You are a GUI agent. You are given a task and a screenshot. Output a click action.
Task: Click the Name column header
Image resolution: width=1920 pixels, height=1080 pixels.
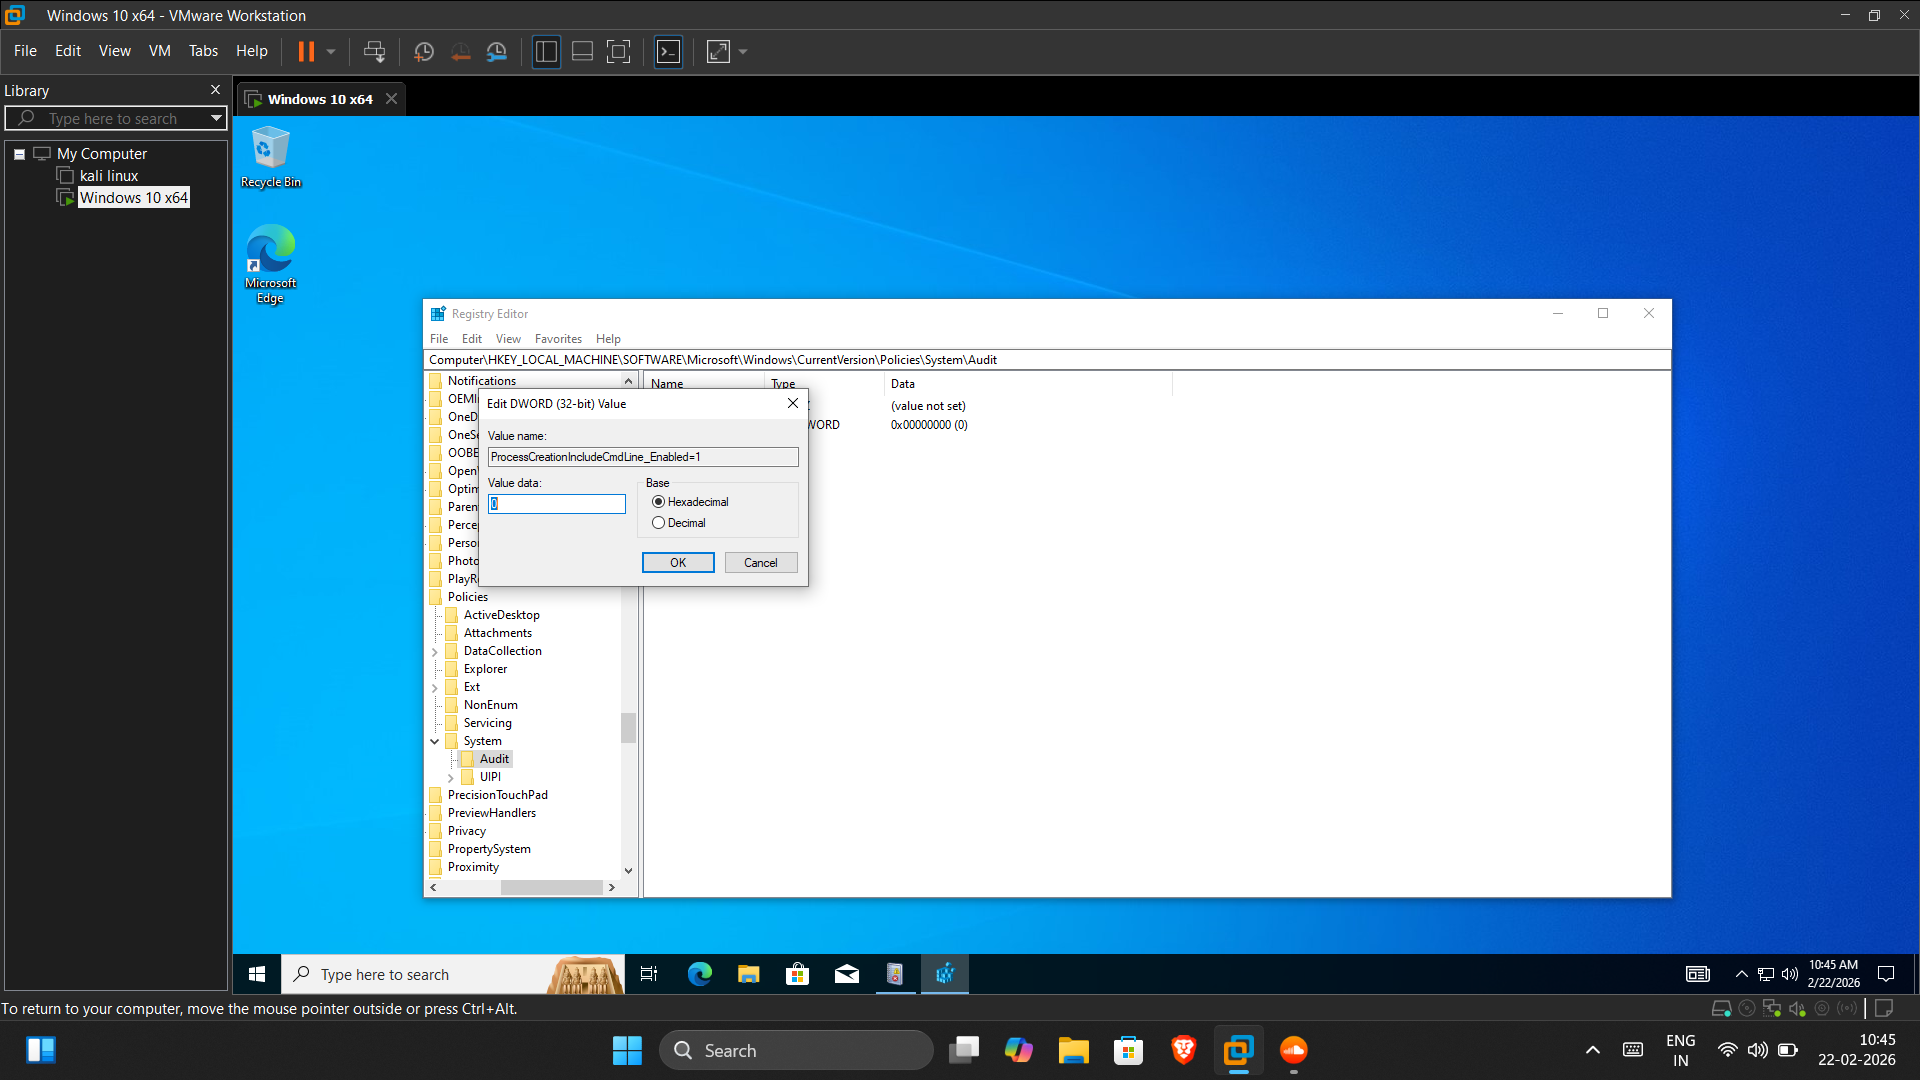pos(705,384)
